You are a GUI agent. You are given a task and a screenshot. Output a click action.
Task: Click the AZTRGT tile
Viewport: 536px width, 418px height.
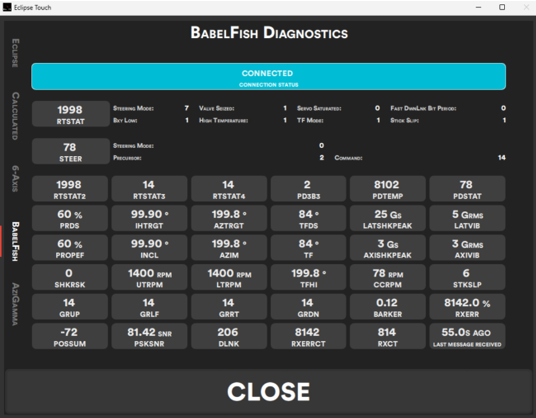point(229,218)
